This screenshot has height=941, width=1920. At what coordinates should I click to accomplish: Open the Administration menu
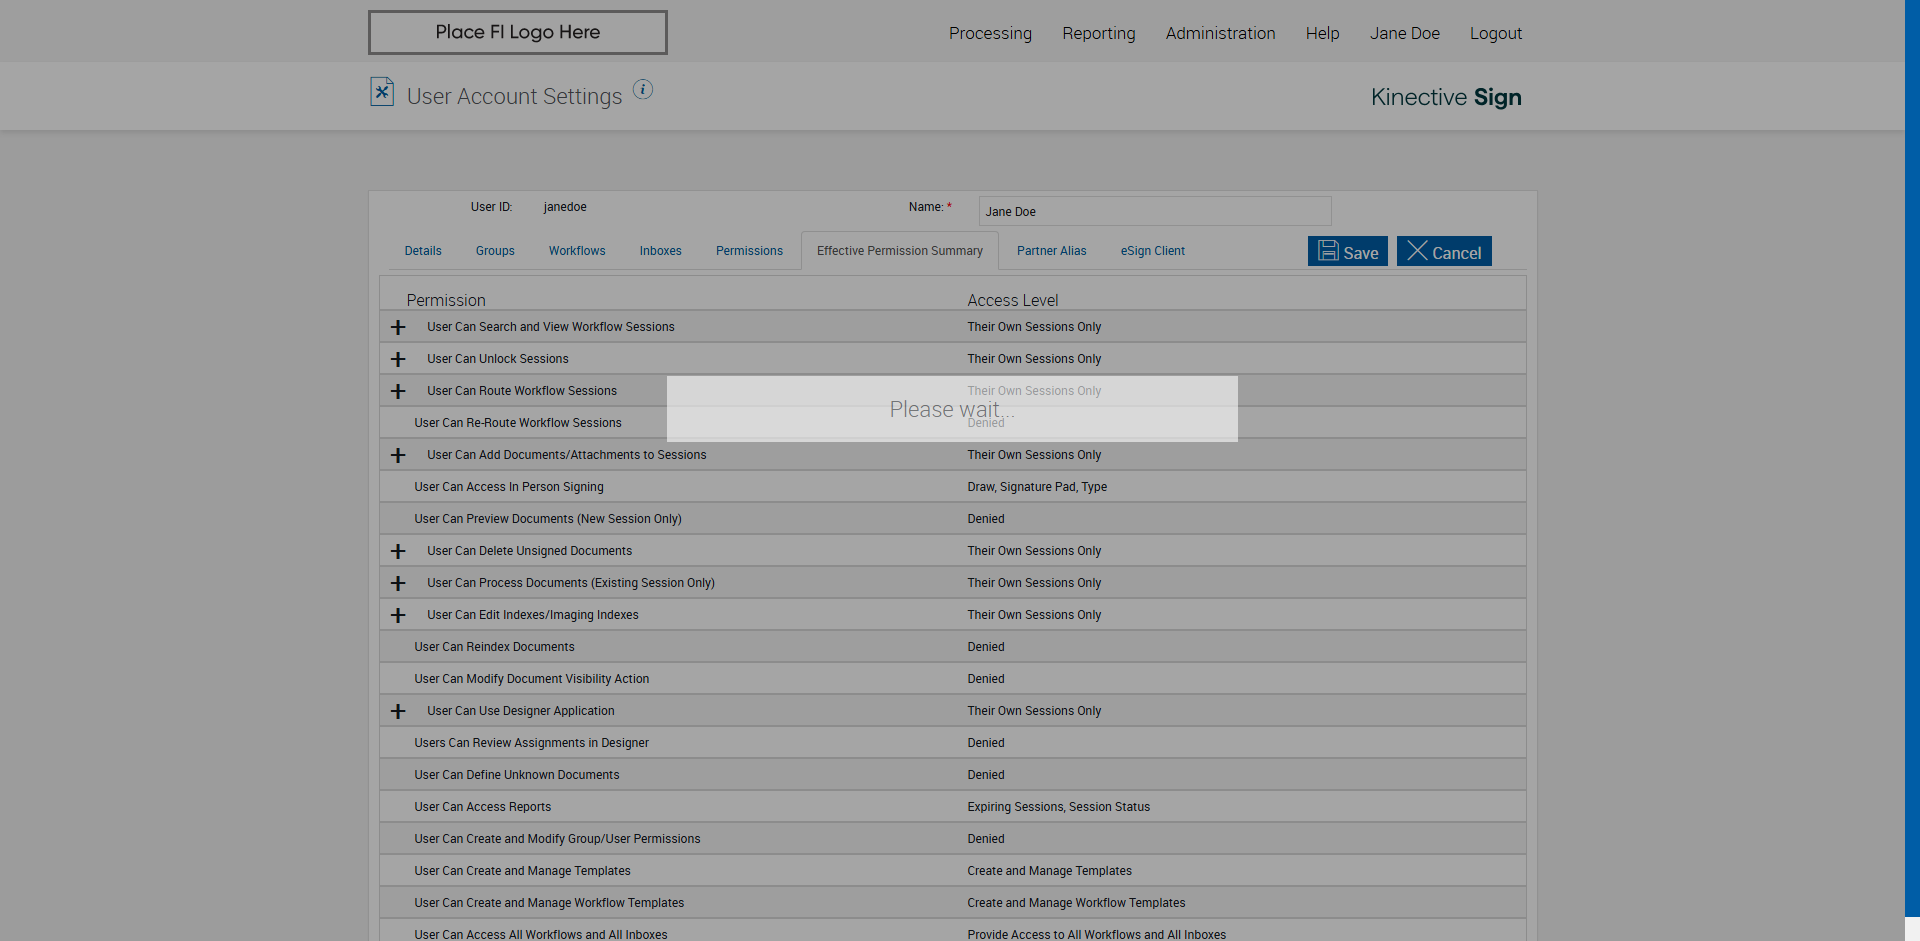1220,33
